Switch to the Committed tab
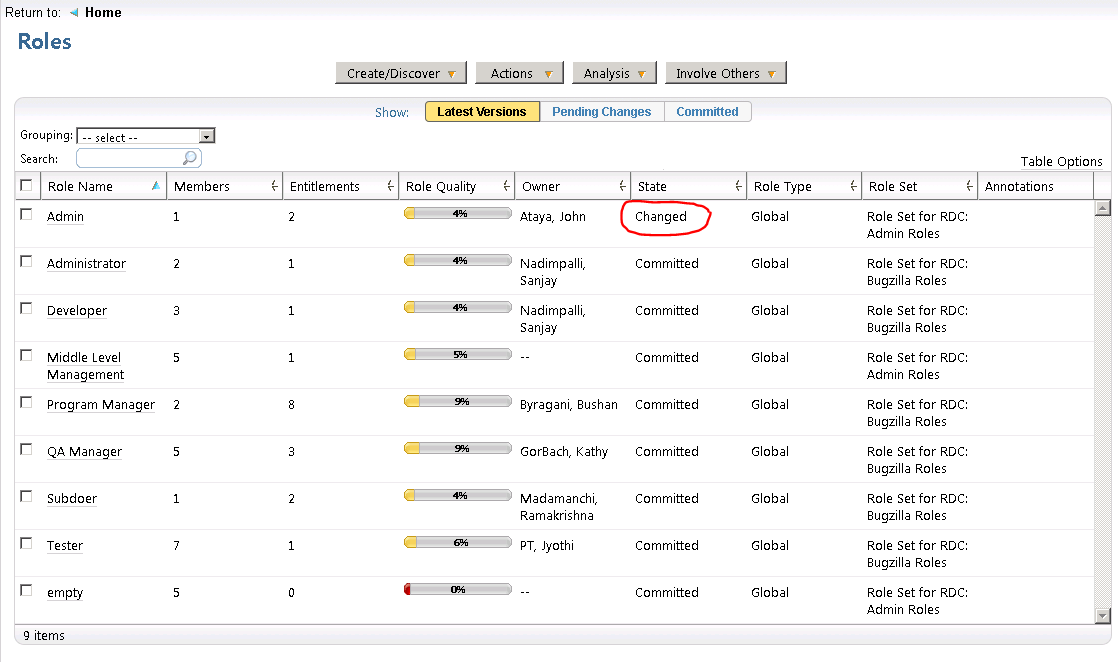1118x662 pixels. pyautogui.click(x=707, y=112)
